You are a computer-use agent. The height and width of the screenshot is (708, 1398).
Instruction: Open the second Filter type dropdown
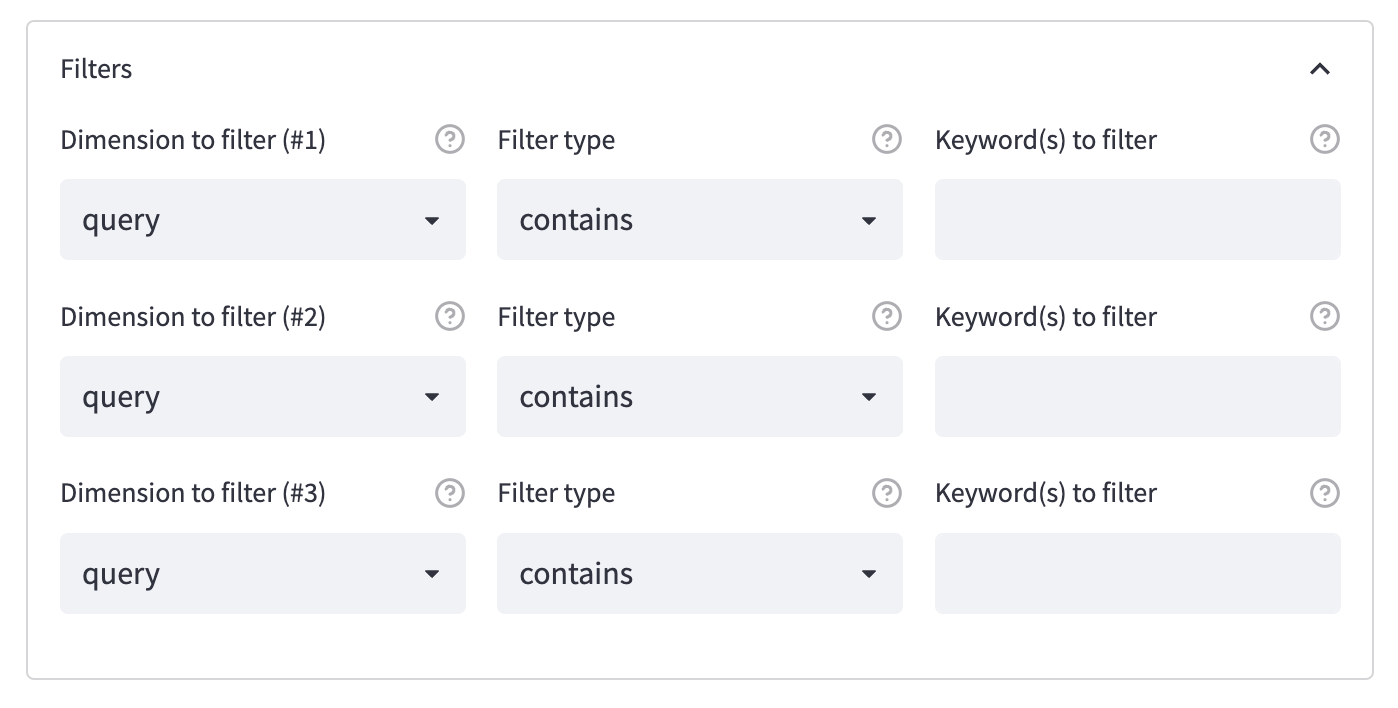699,397
